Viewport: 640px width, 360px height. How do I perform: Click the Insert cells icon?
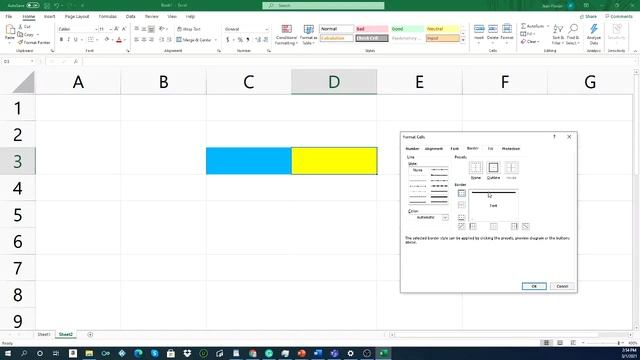click(x=479, y=29)
